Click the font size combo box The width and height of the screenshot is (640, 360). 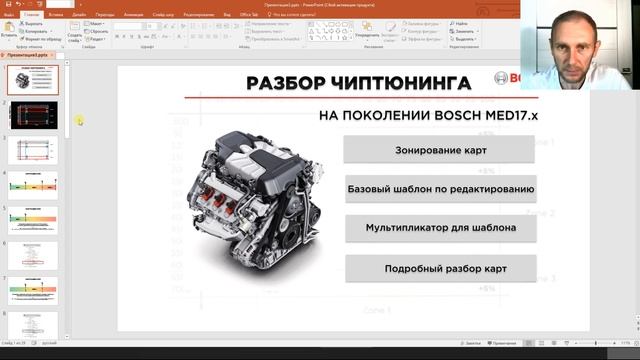tap(151, 26)
